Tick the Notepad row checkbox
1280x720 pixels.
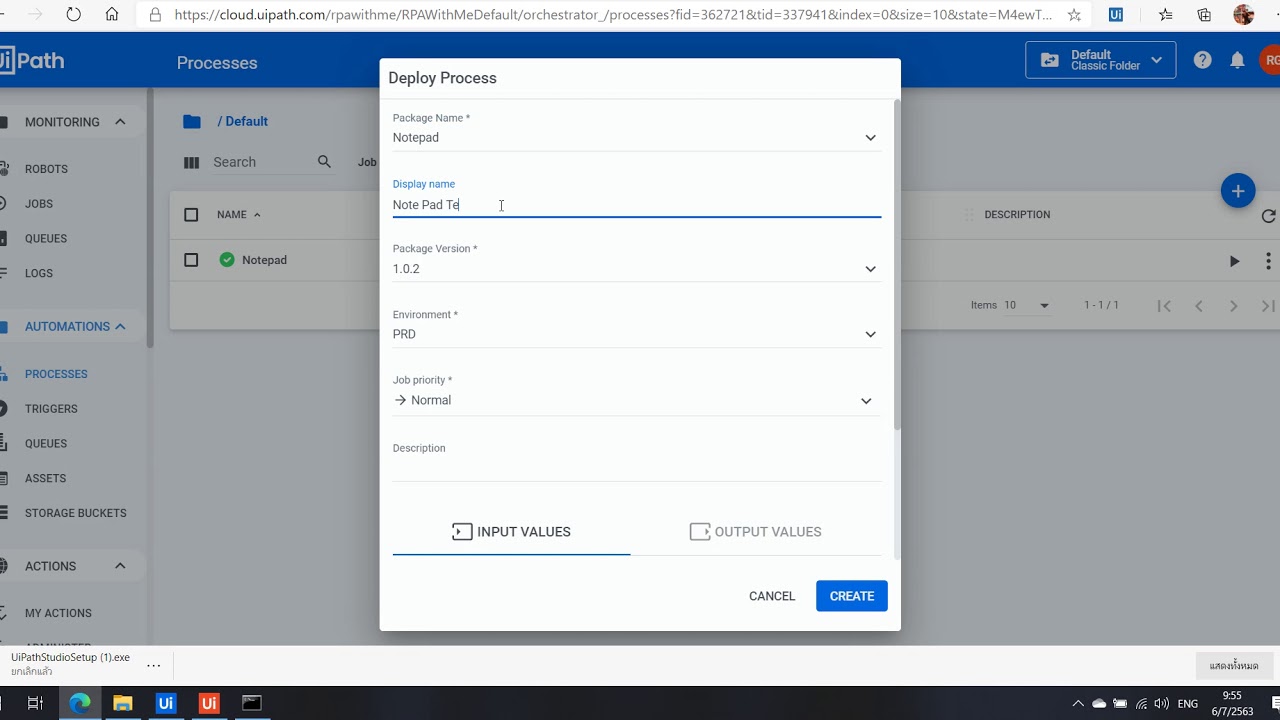(x=192, y=260)
